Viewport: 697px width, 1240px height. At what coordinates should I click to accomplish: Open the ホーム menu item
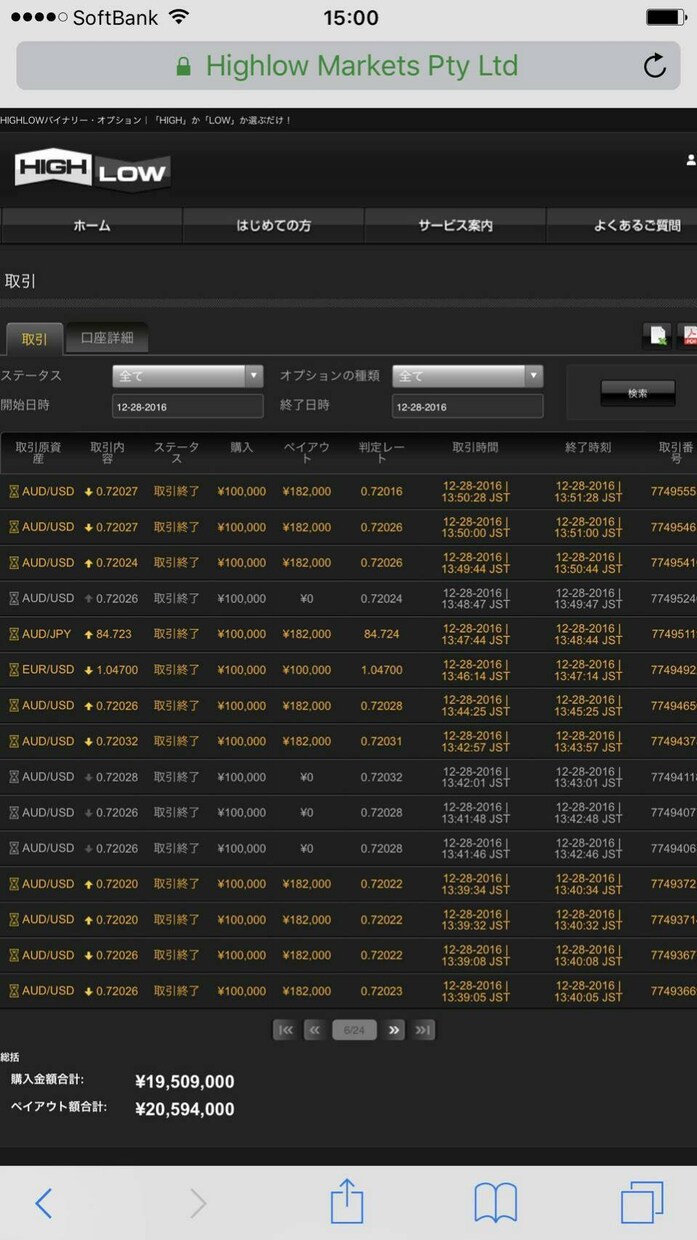click(x=92, y=226)
